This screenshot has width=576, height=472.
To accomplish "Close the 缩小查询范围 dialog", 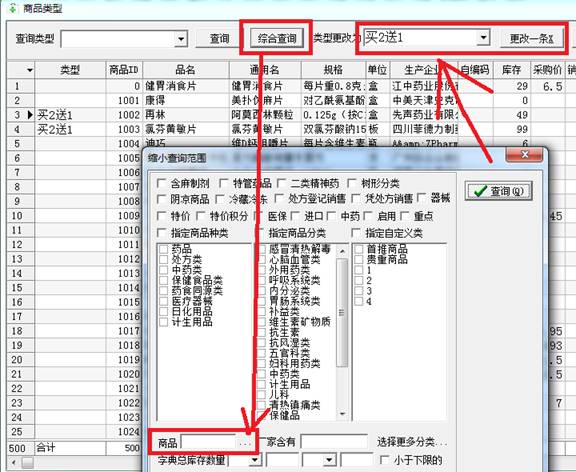I will tap(524, 155).
